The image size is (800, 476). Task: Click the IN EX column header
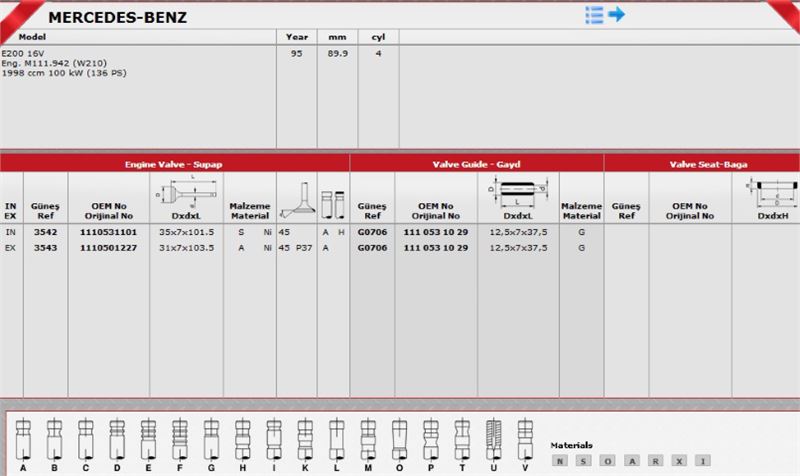(11, 211)
